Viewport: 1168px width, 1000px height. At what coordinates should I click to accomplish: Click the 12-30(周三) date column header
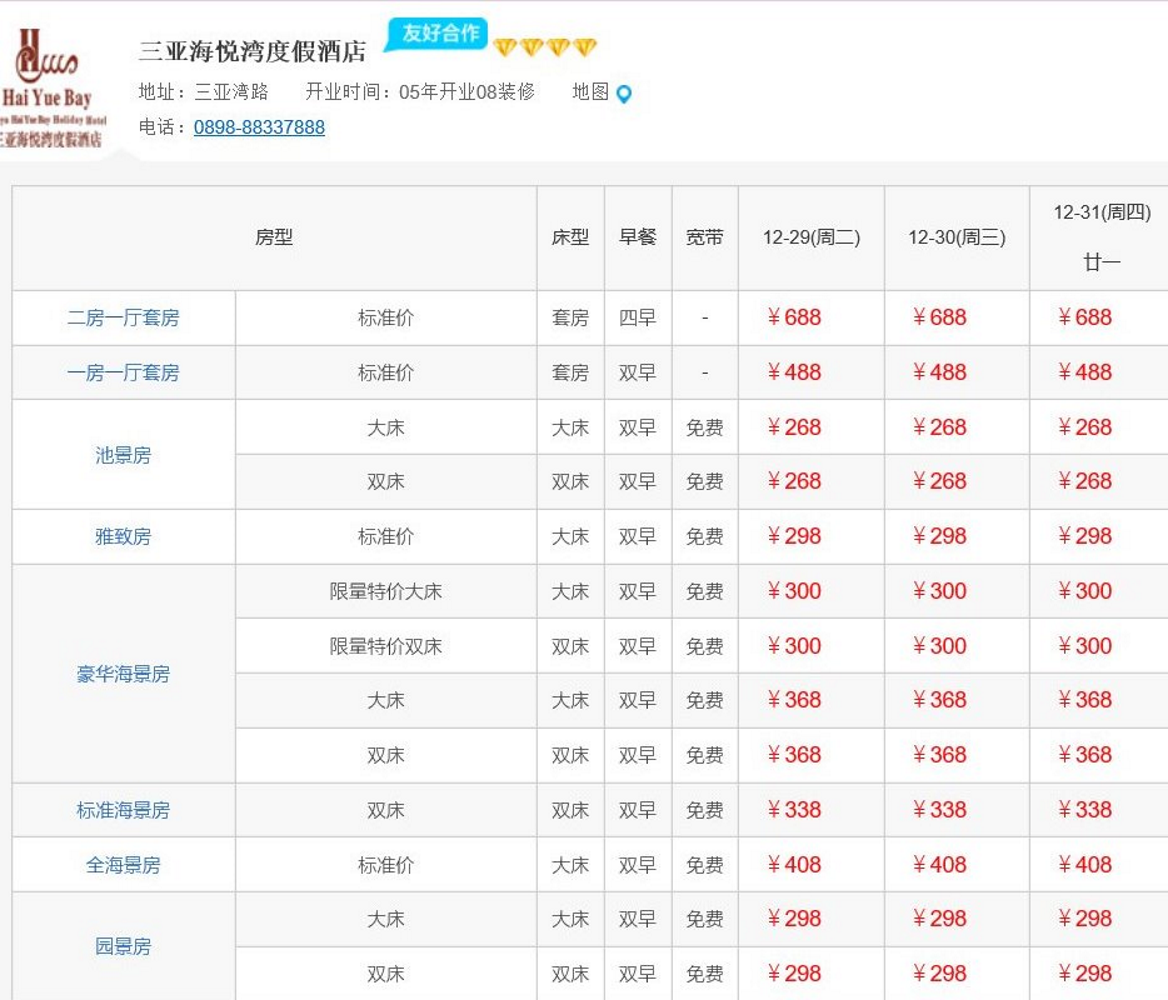tap(956, 238)
